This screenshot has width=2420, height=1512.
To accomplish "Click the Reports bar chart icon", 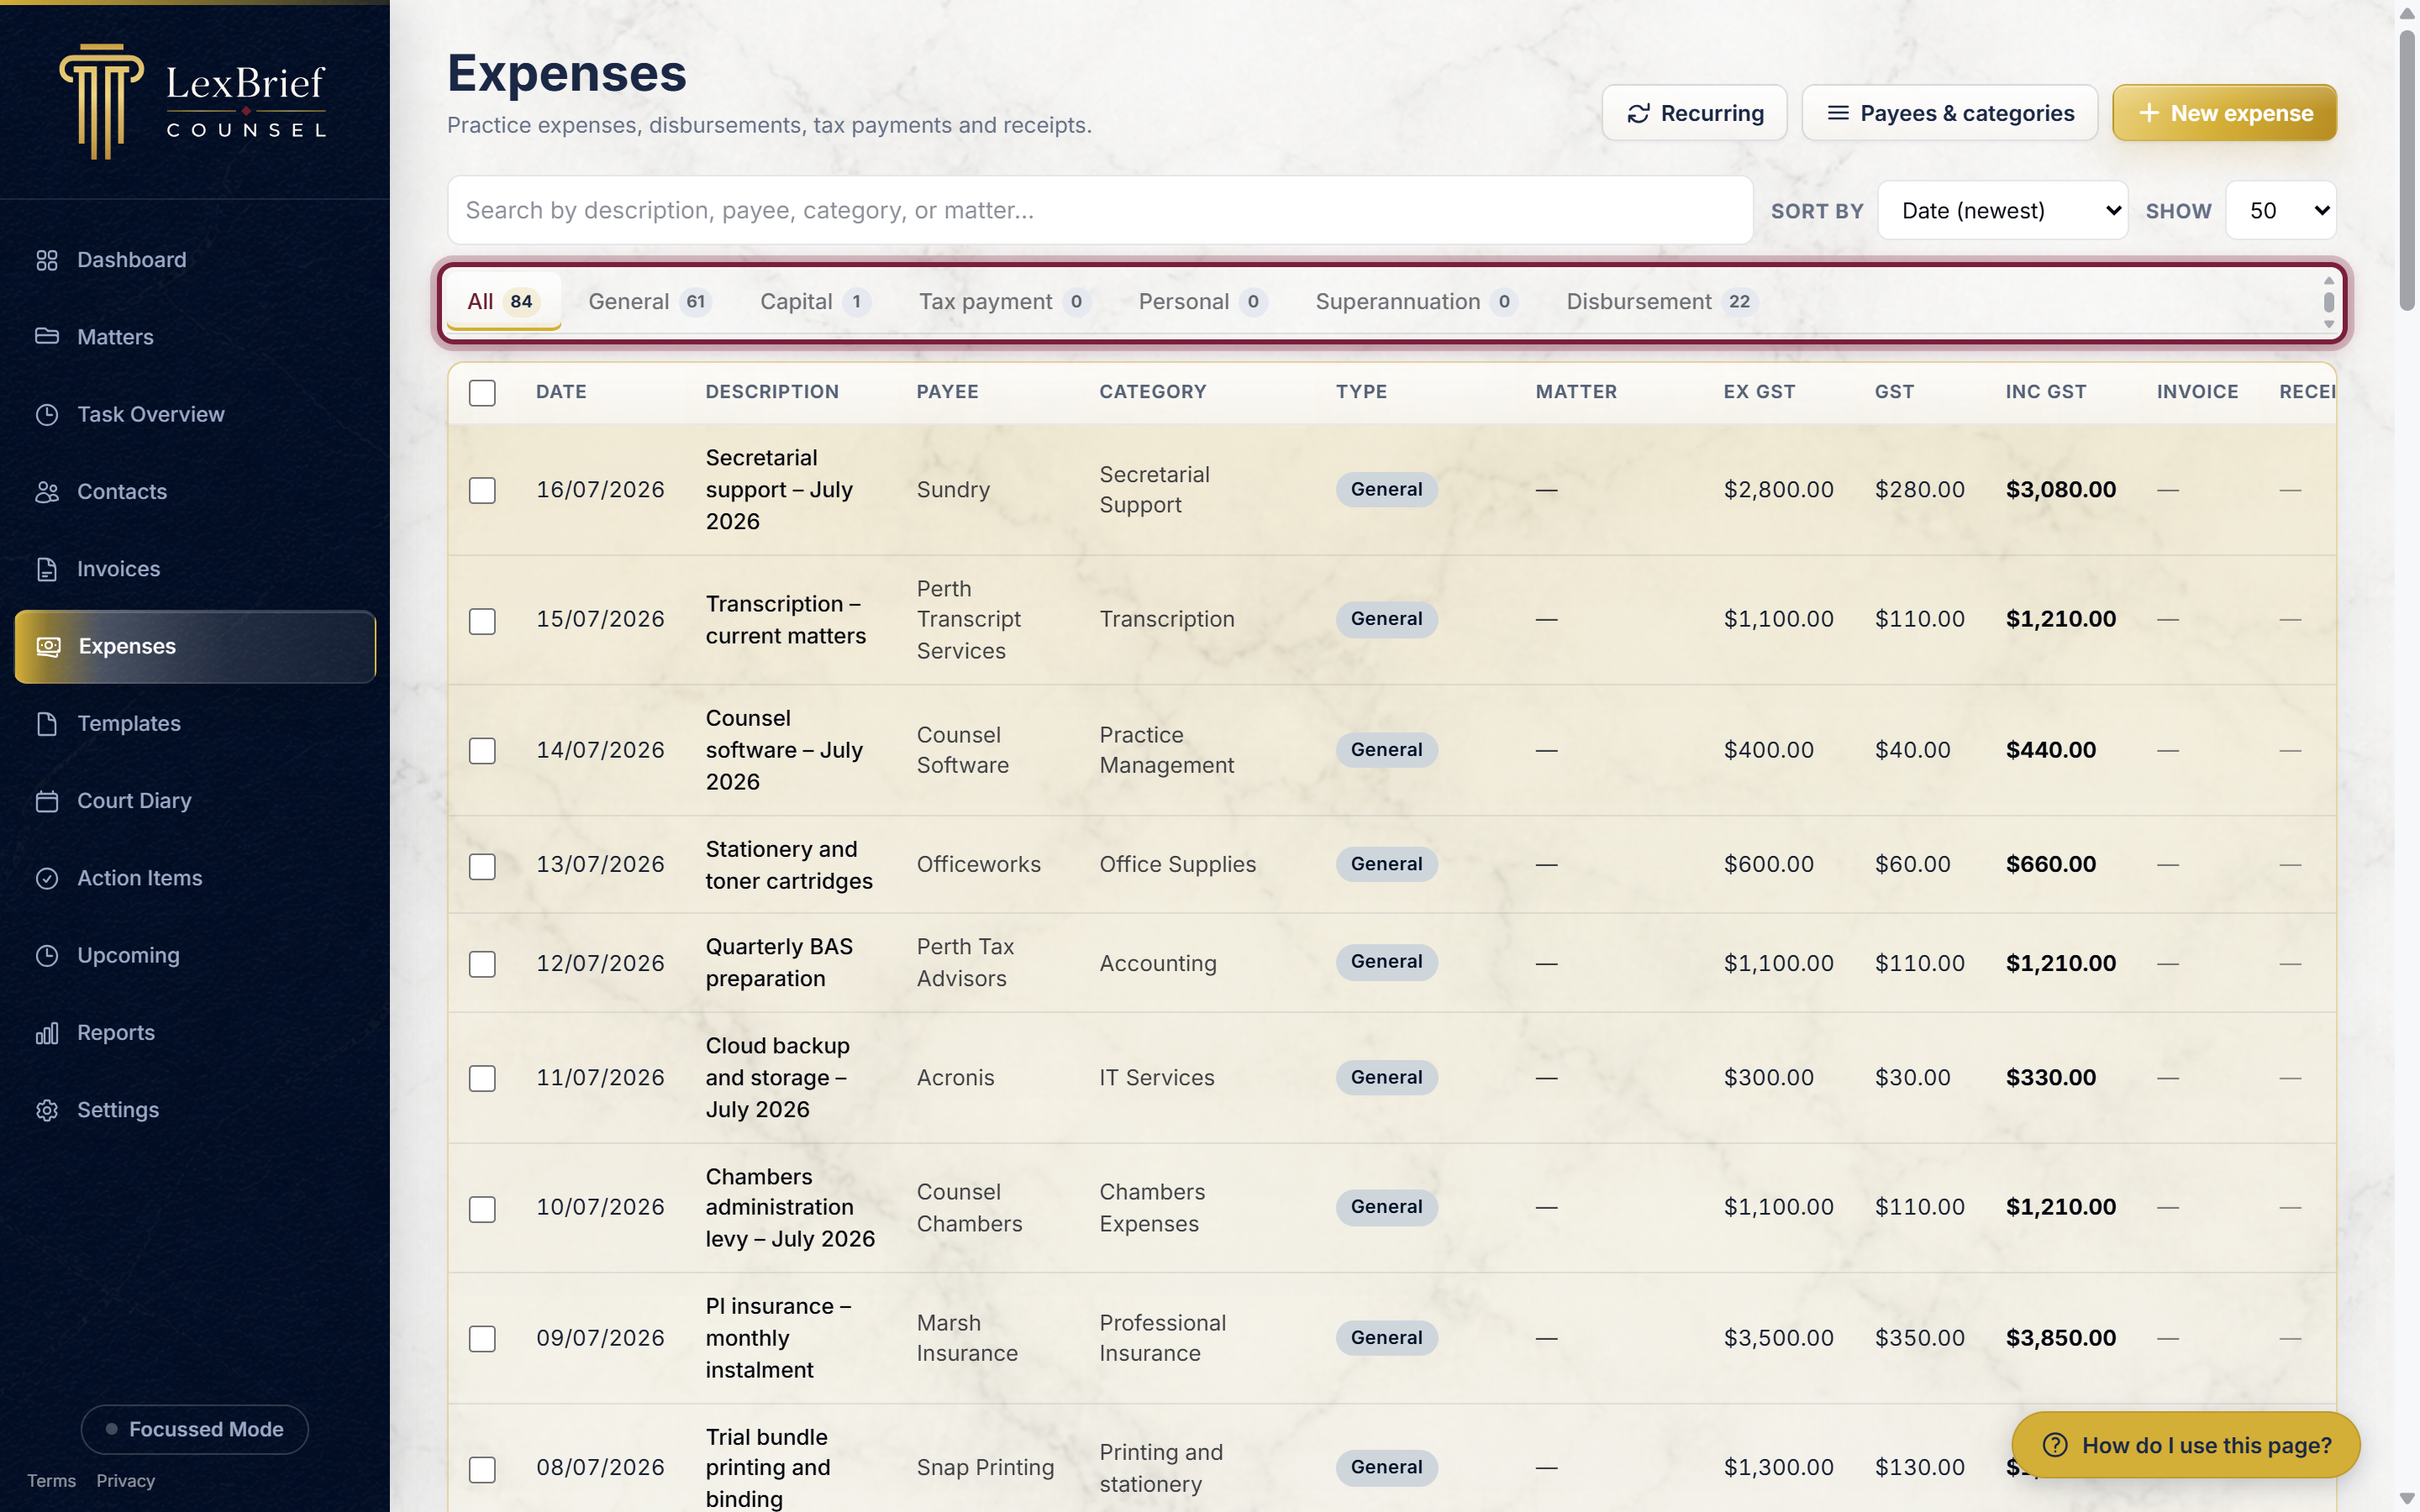I will click(x=47, y=1033).
